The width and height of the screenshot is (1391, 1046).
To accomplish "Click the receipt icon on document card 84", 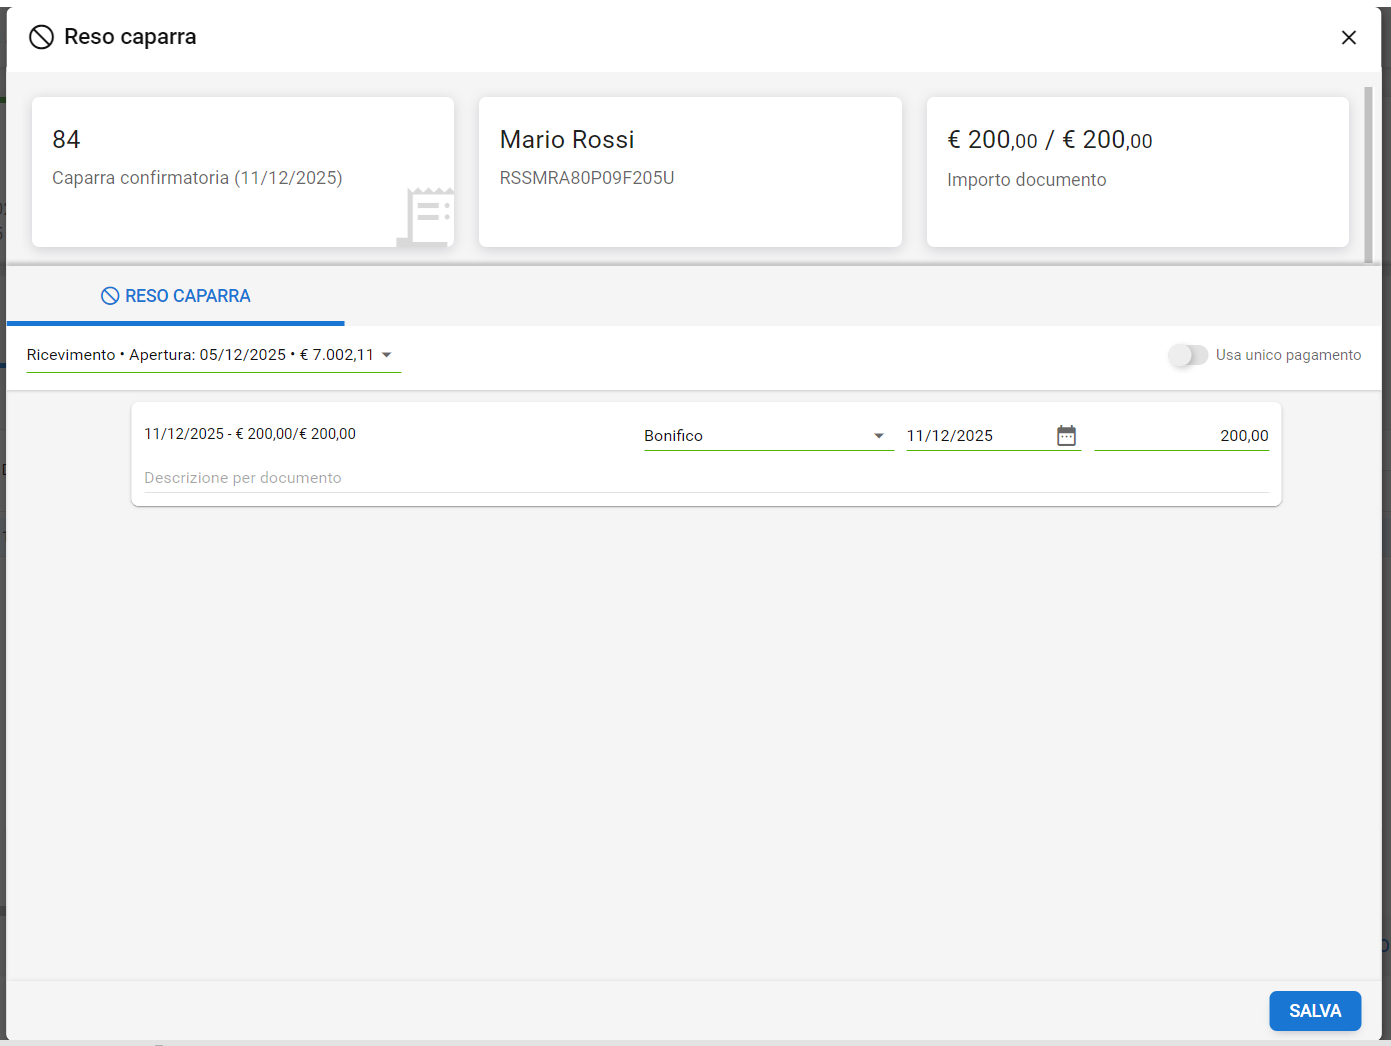I will [x=427, y=216].
